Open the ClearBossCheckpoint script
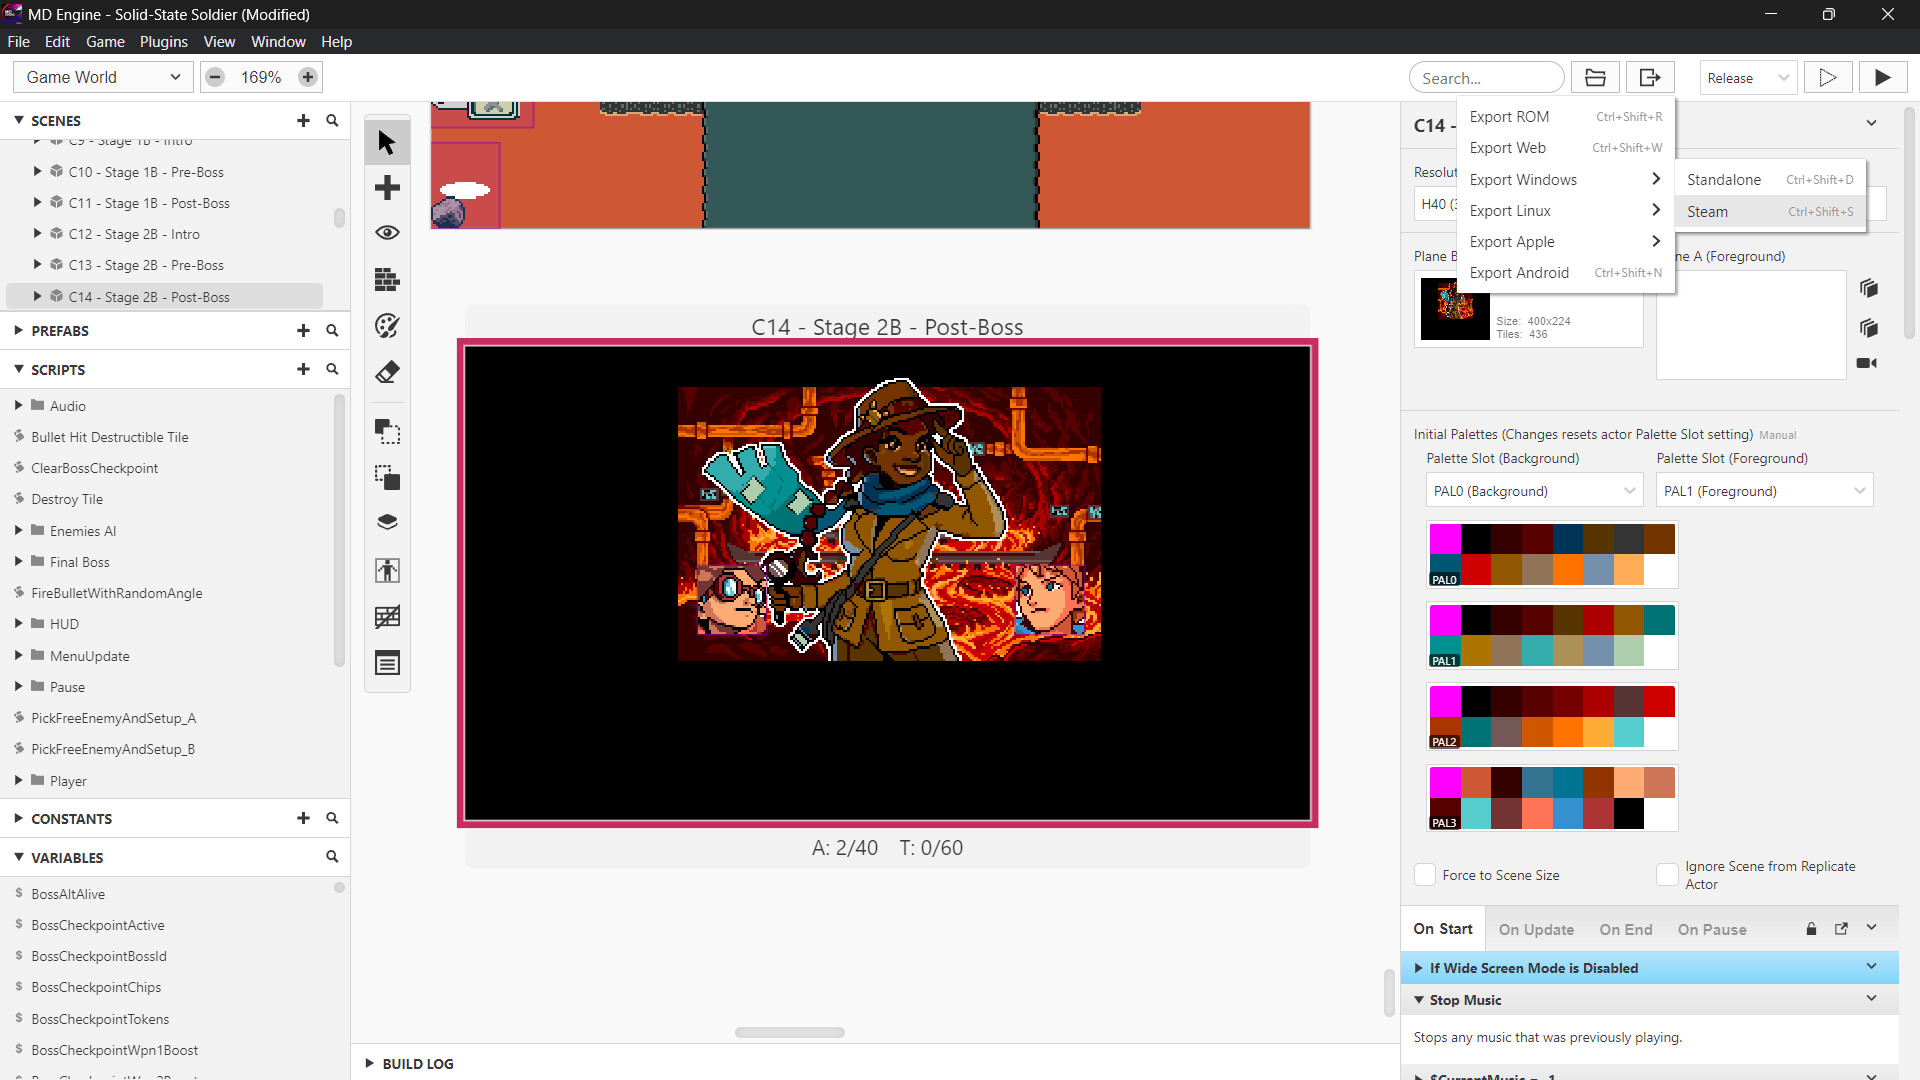The height and width of the screenshot is (1080, 1920). (94, 468)
